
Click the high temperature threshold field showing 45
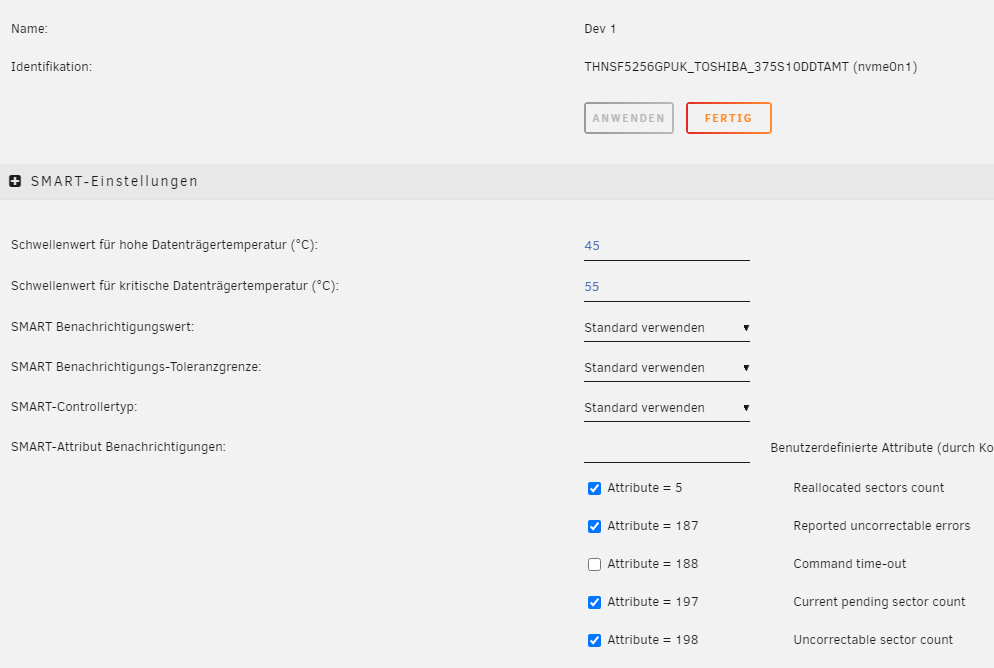pyautogui.click(x=666, y=246)
